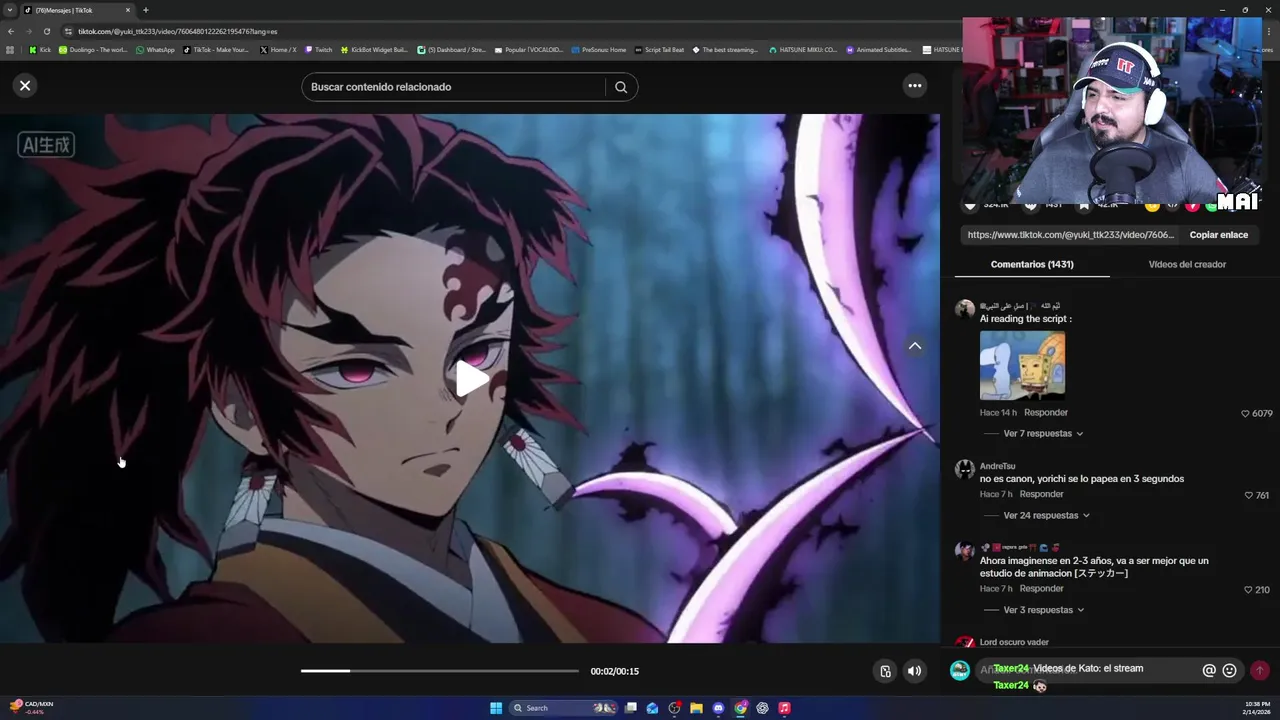Focus the Buscar contenido relacionado search field
This screenshot has width=1280, height=720.
pos(455,87)
